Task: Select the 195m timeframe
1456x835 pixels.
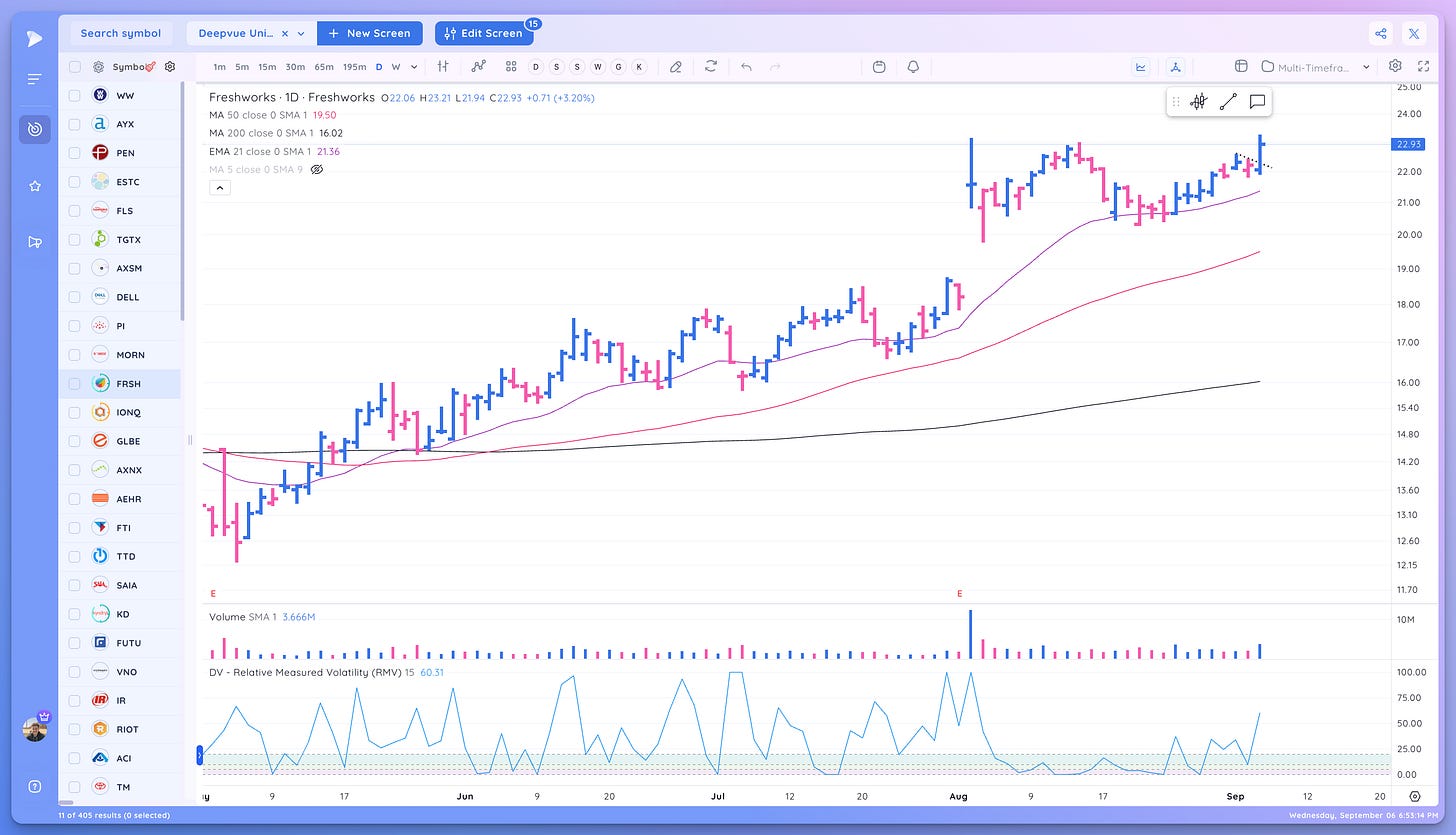Action: pyautogui.click(x=354, y=67)
